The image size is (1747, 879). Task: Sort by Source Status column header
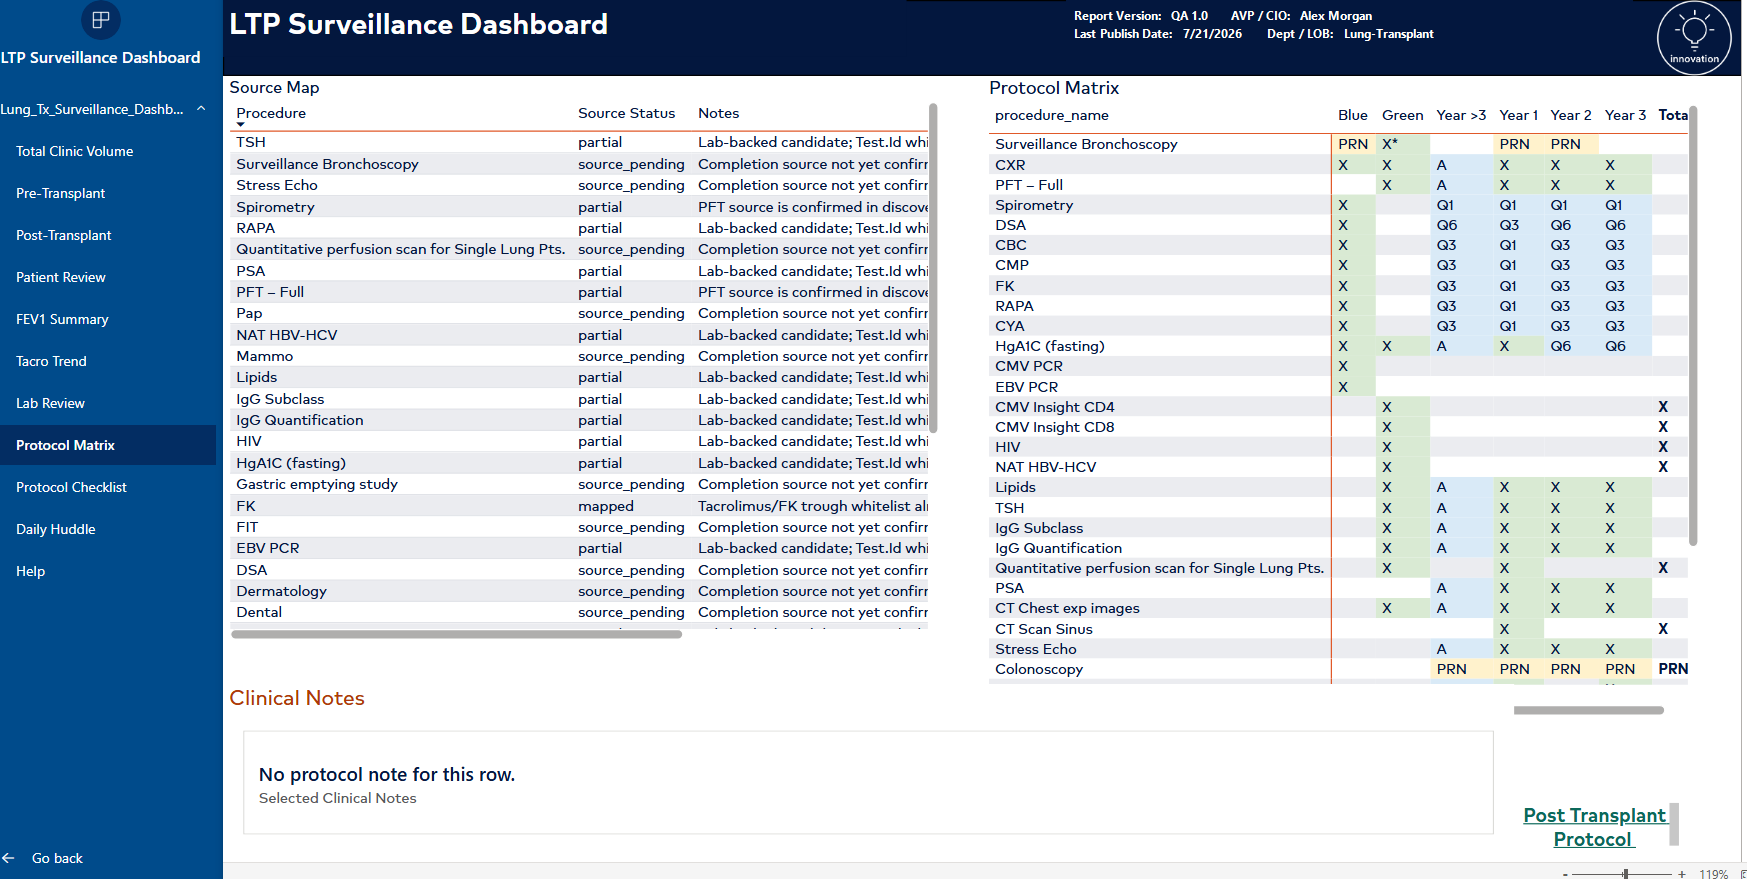(x=626, y=113)
